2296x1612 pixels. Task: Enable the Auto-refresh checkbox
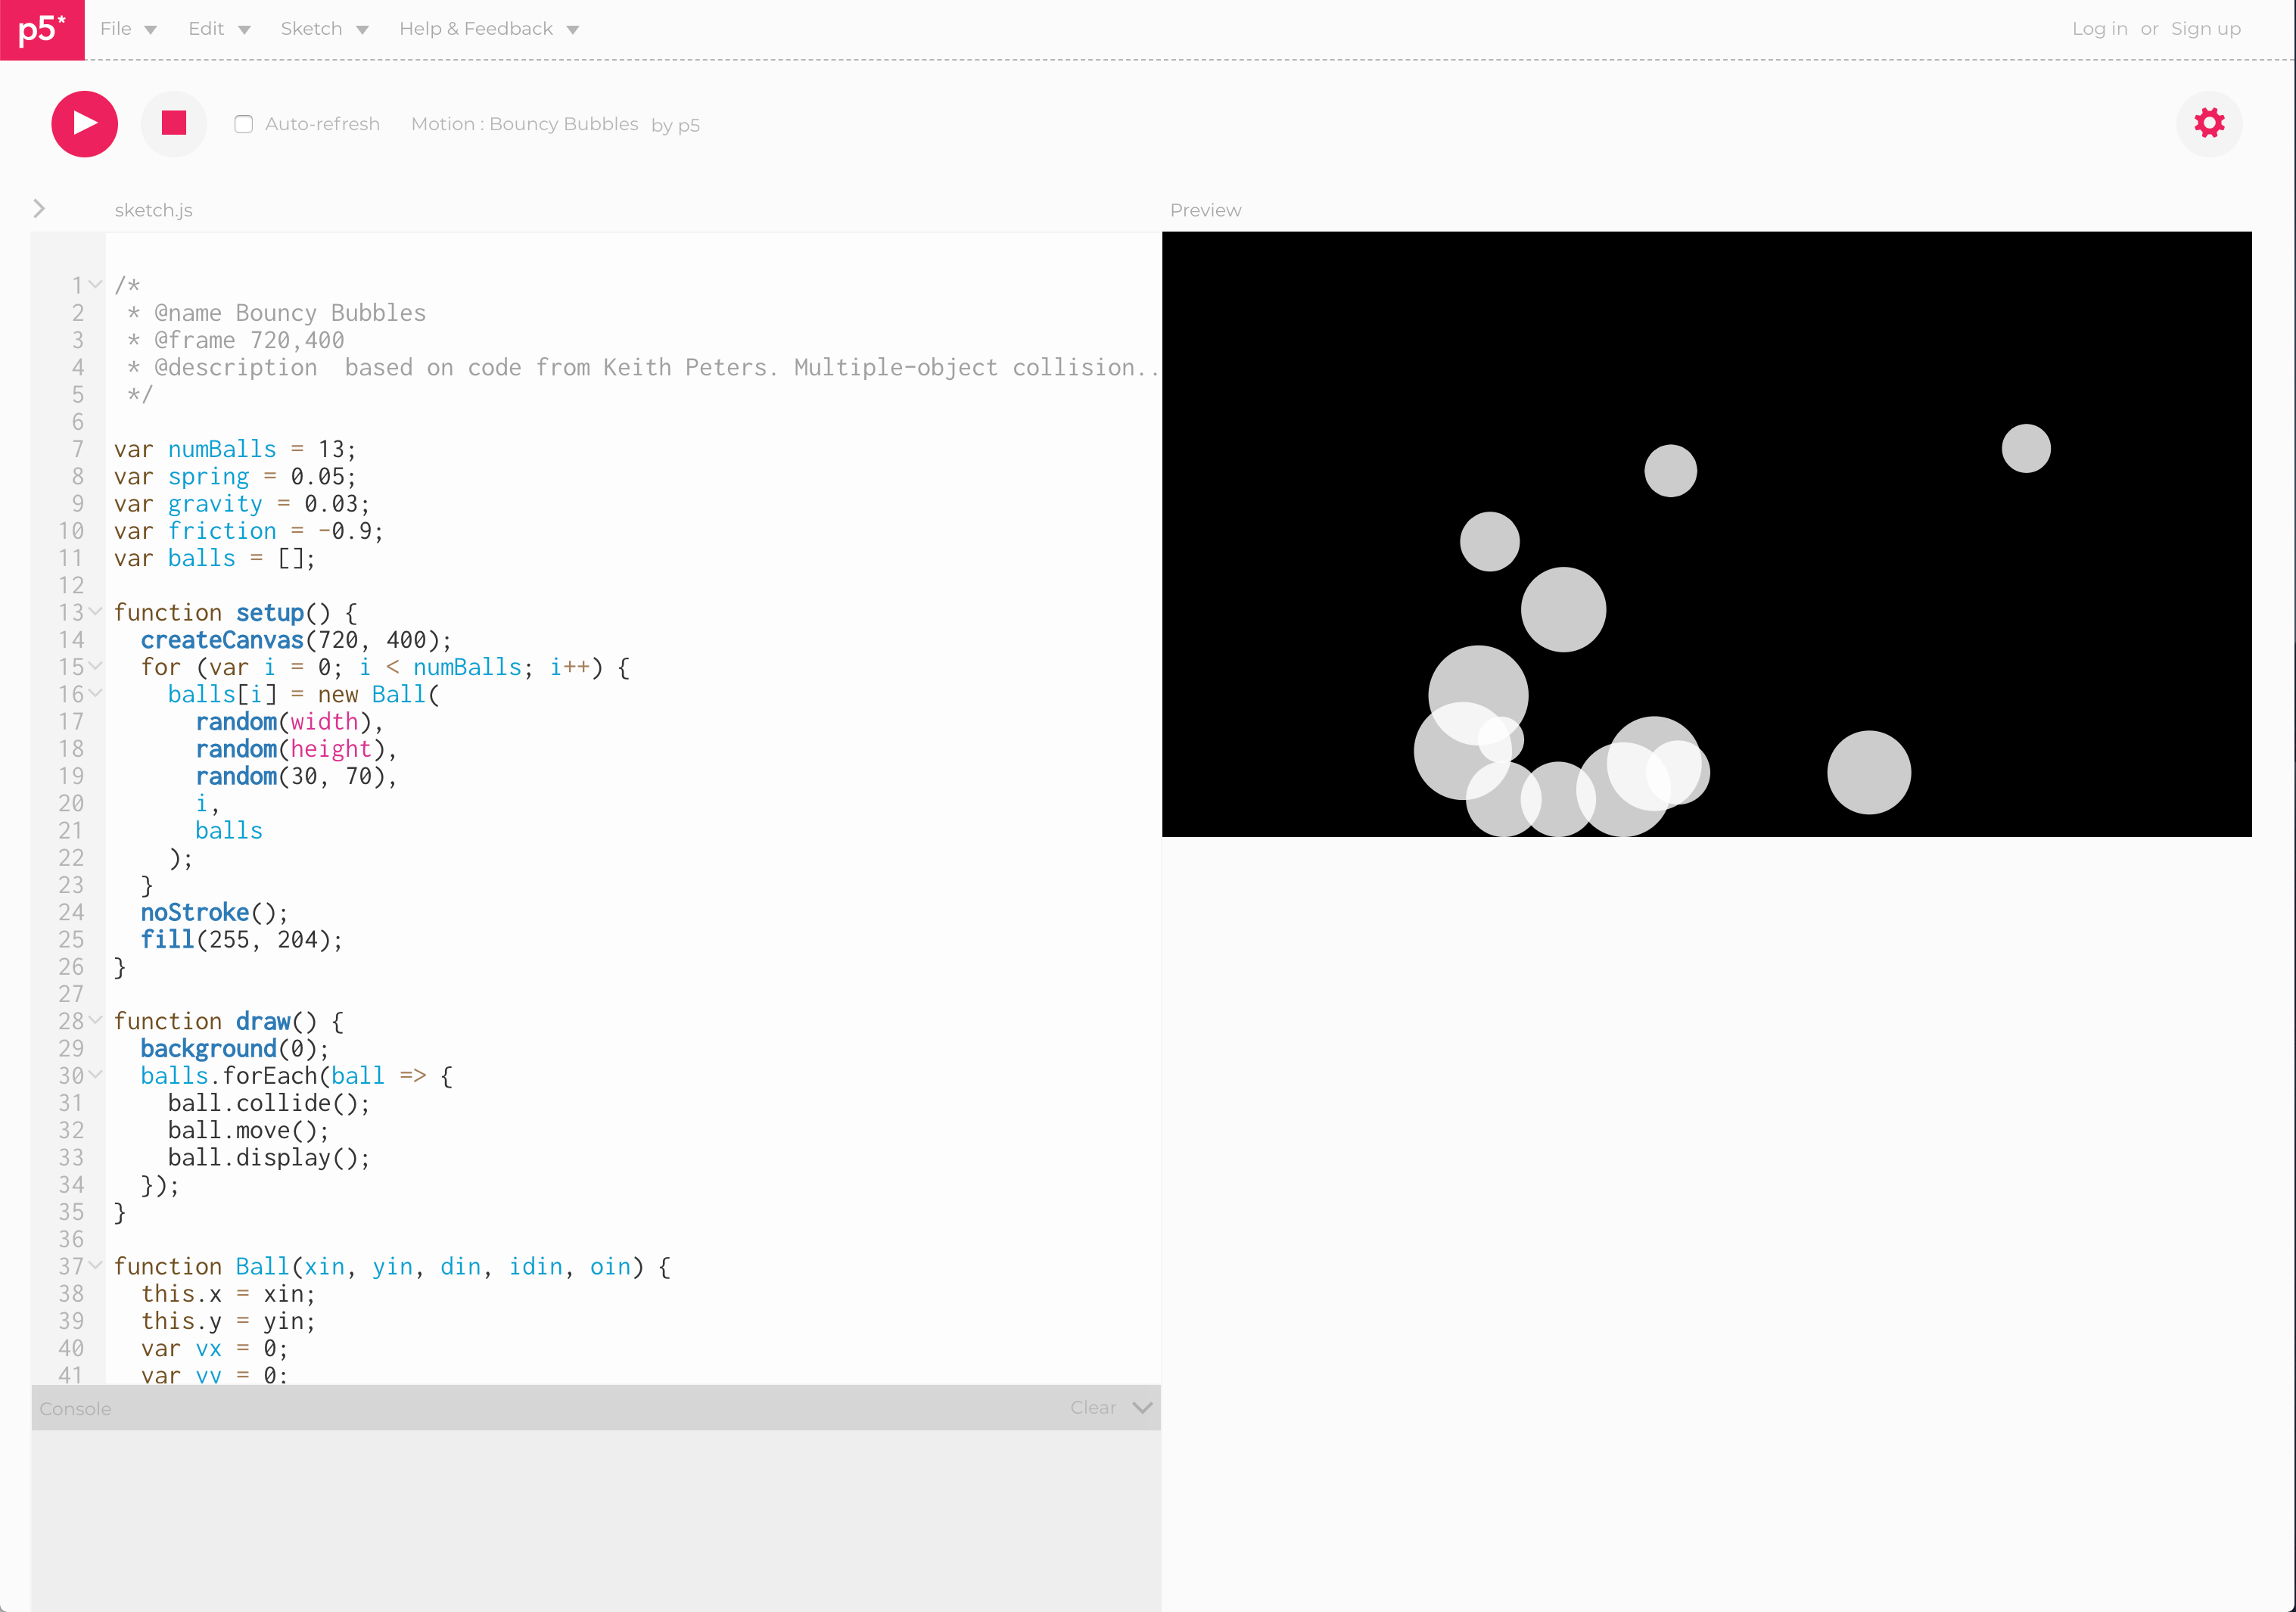[x=243, y=123]
